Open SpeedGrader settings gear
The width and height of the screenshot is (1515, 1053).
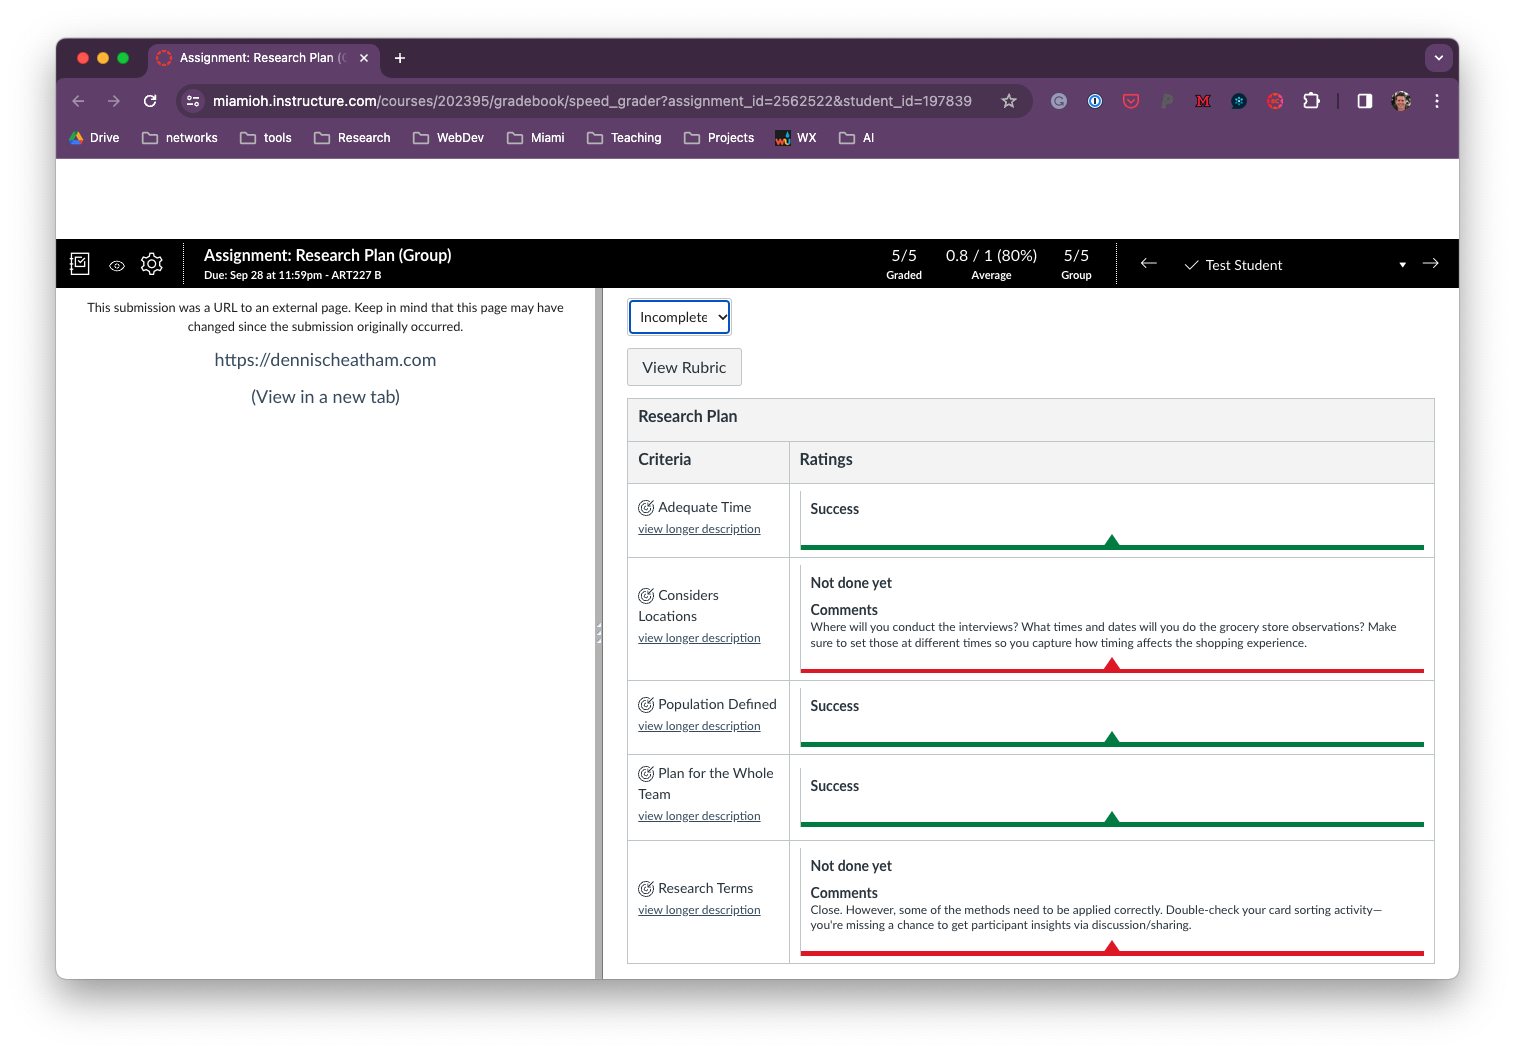pyautogui.click(x=152, y=264)
